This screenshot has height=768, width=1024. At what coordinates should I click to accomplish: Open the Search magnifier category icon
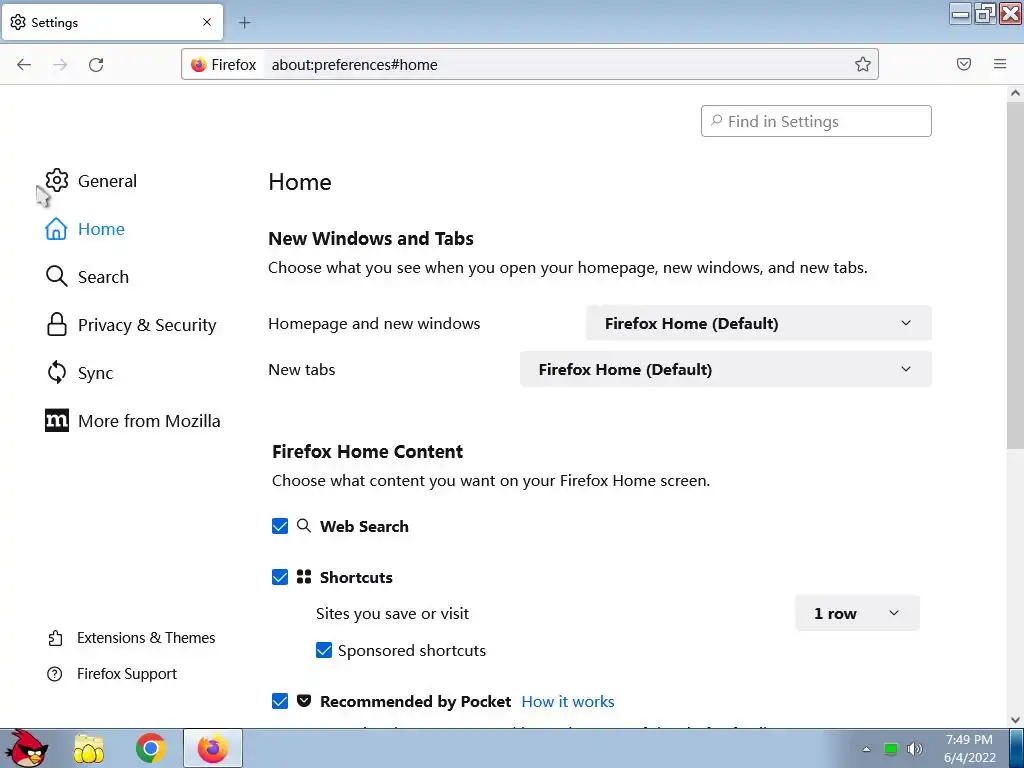(56, 276)
